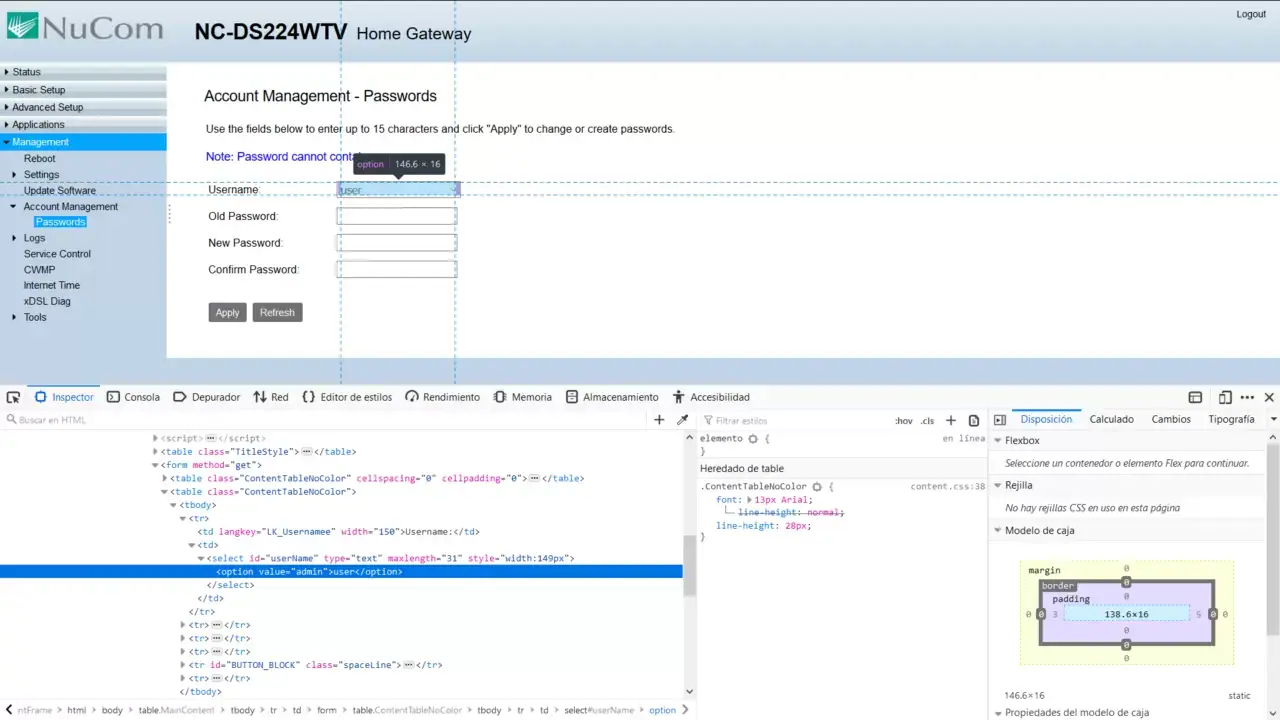Open Update Software in sidebar

point(60,190)
